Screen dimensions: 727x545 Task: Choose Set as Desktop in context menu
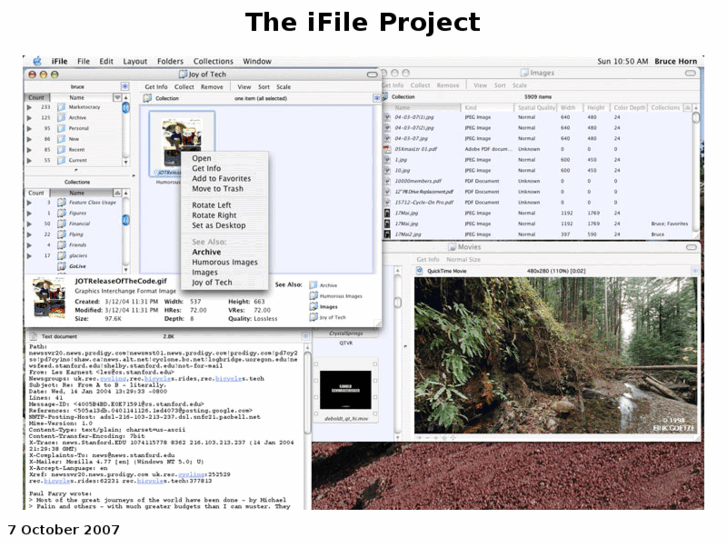[x=219, y=225]
